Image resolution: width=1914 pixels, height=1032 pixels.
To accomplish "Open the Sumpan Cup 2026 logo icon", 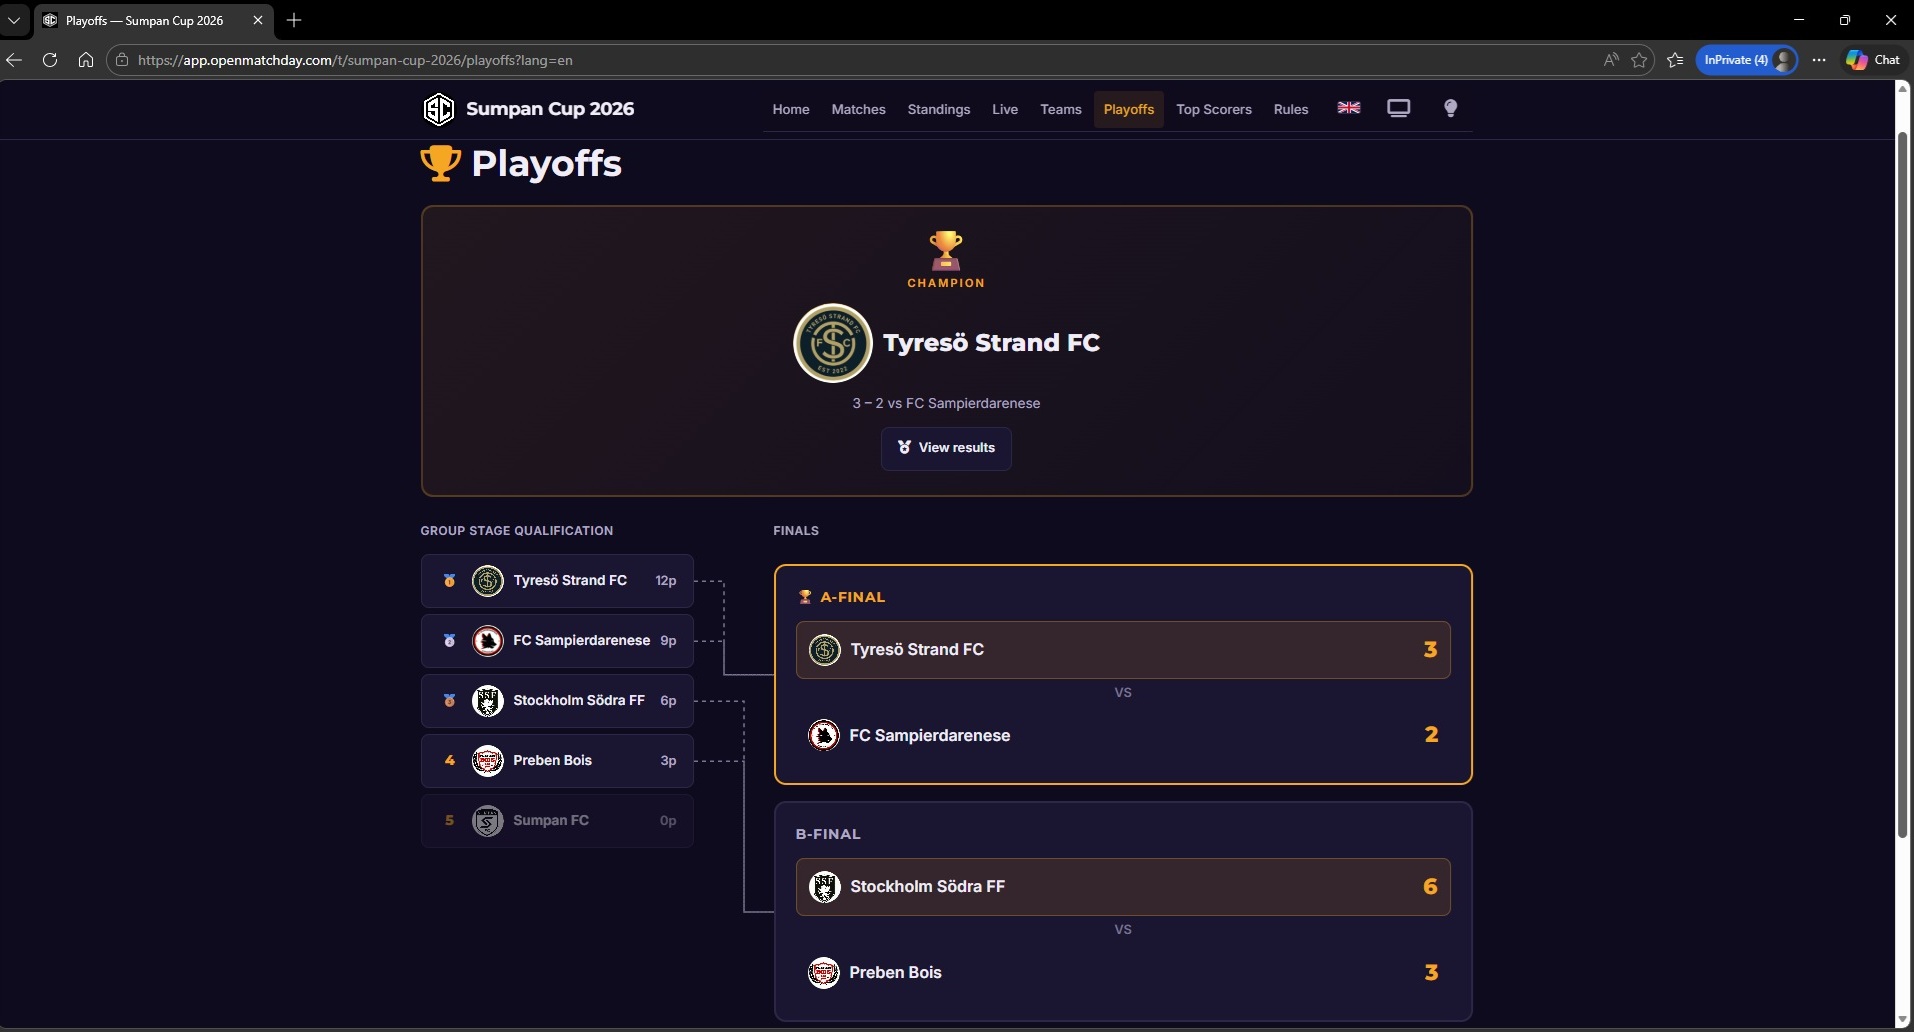I will 440,109.
